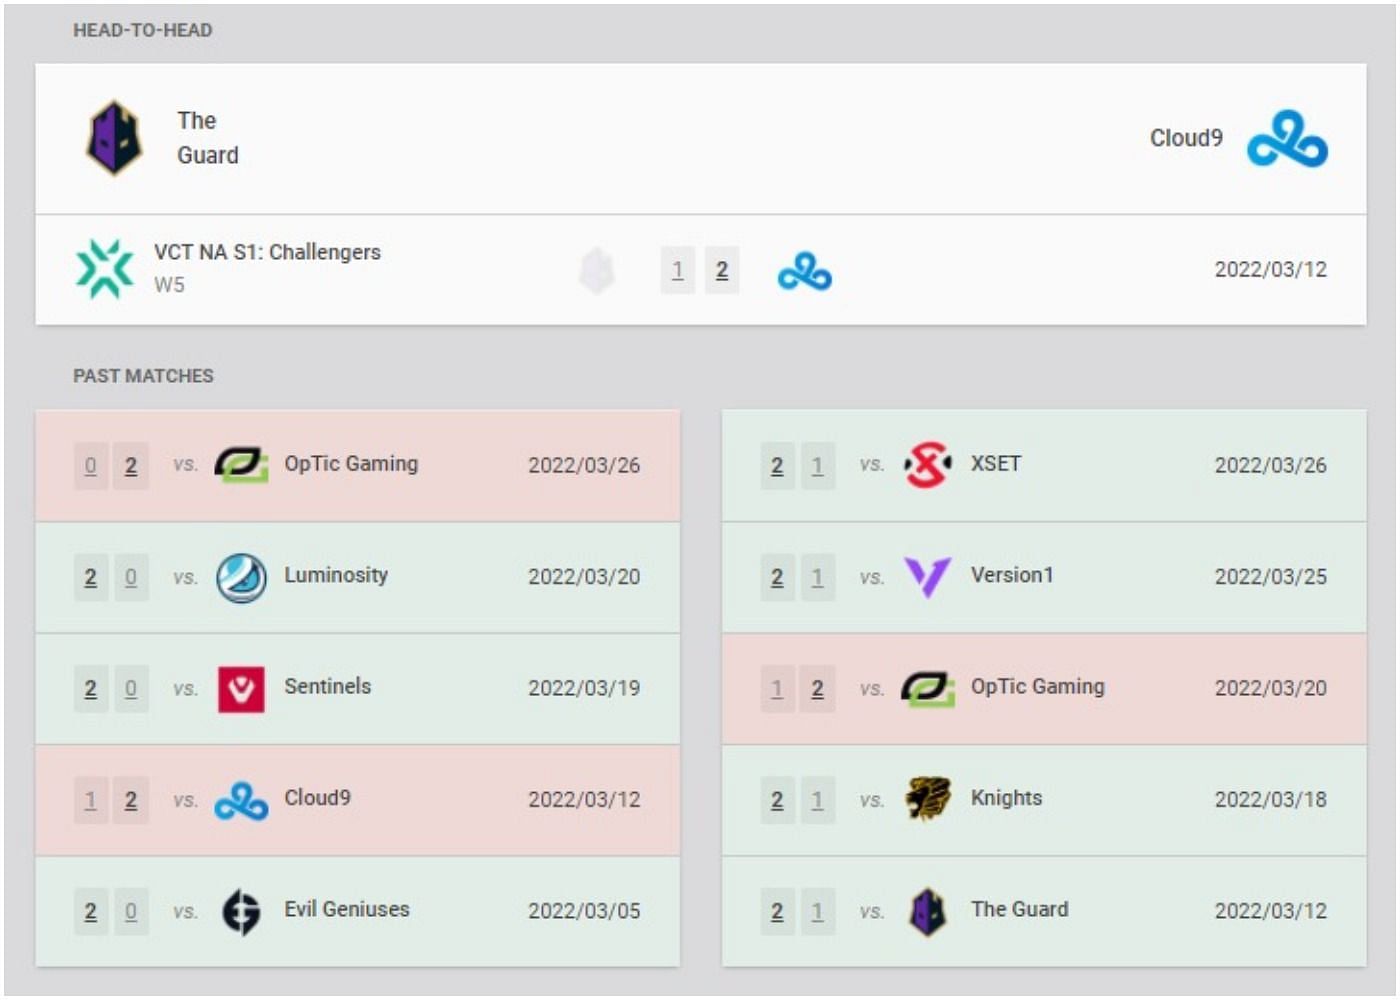Open Version1 match link
1400x1000 pixels.
[x=1012, y=575]
